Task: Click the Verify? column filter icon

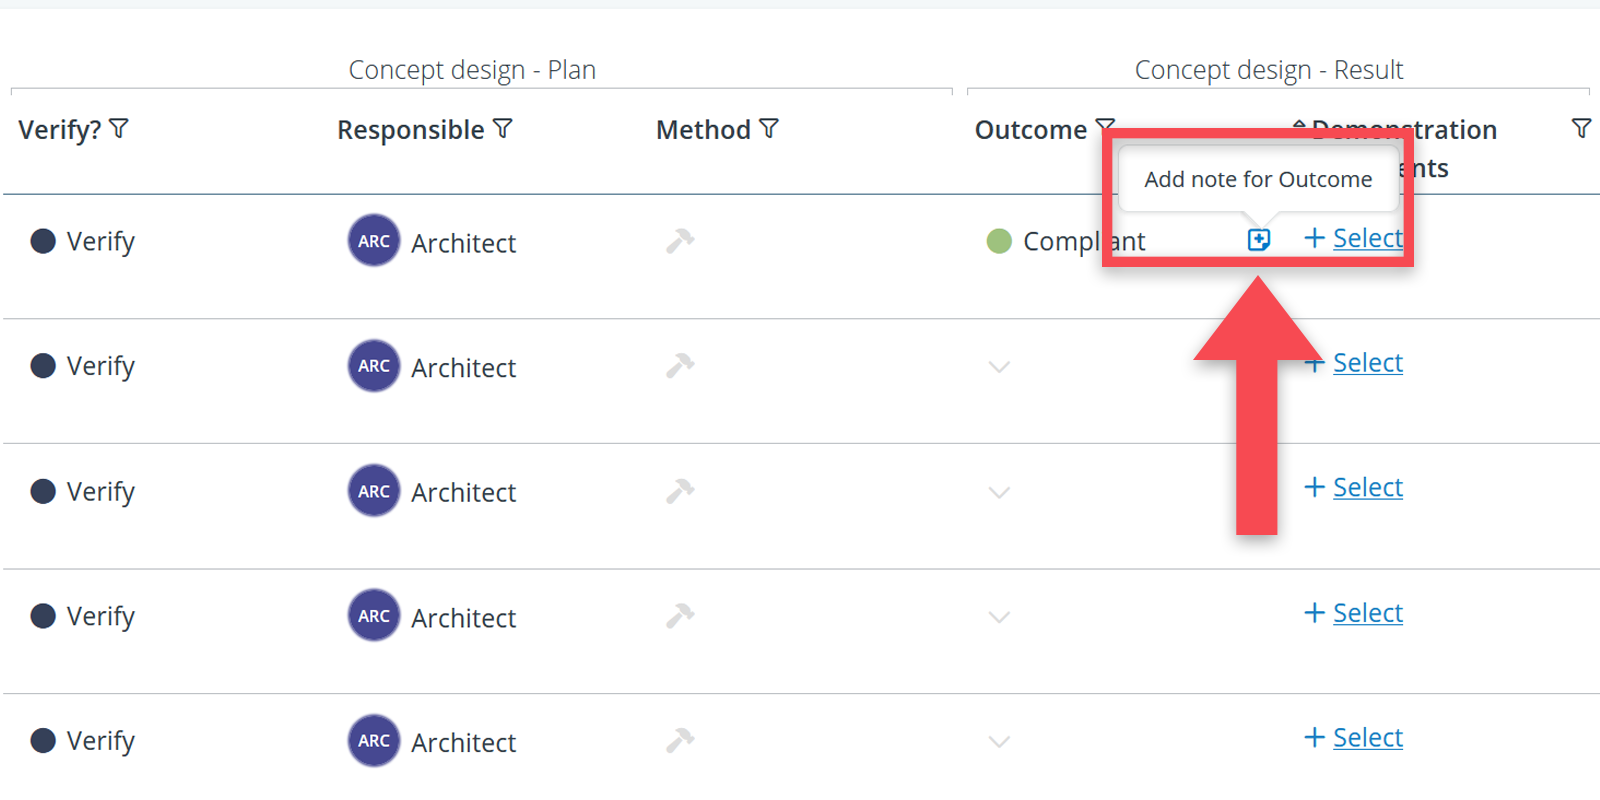Action: (119, 129)
